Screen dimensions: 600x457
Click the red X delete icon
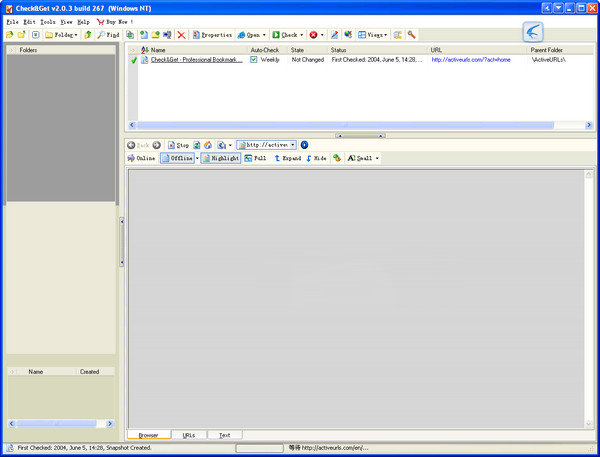click(x=181, y=35)
